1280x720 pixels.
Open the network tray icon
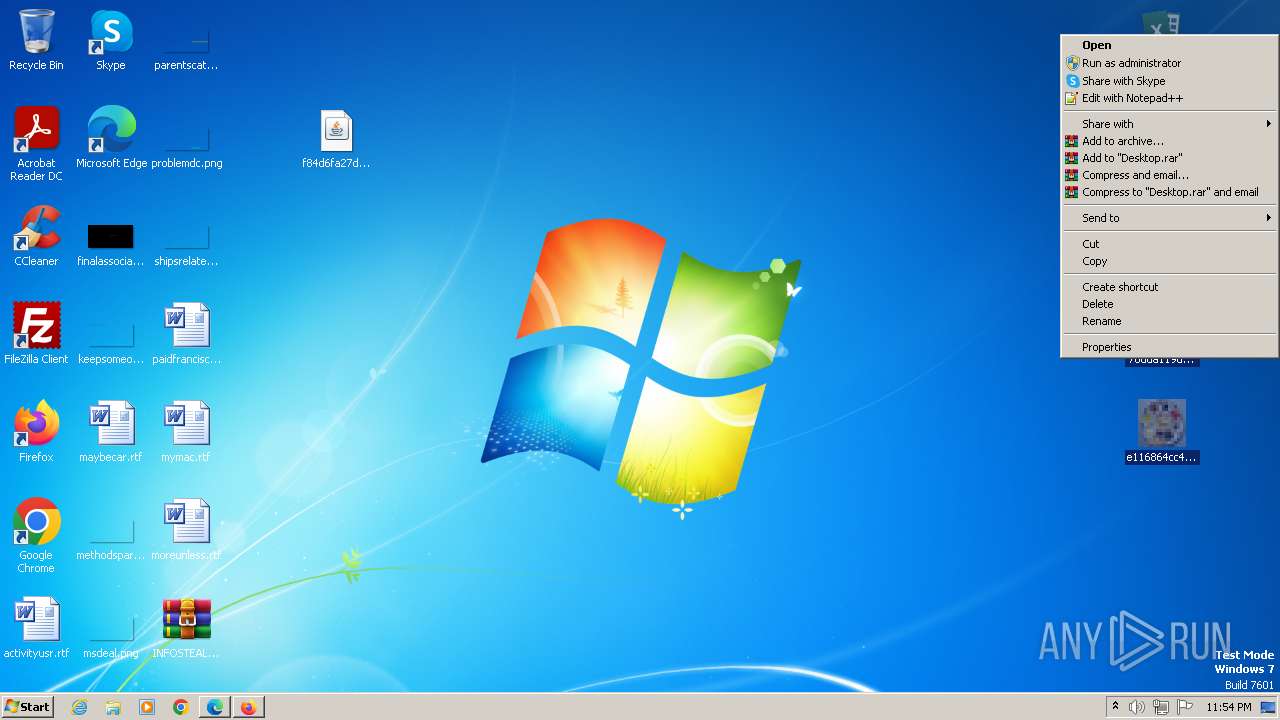click(x=1161, y=707)
